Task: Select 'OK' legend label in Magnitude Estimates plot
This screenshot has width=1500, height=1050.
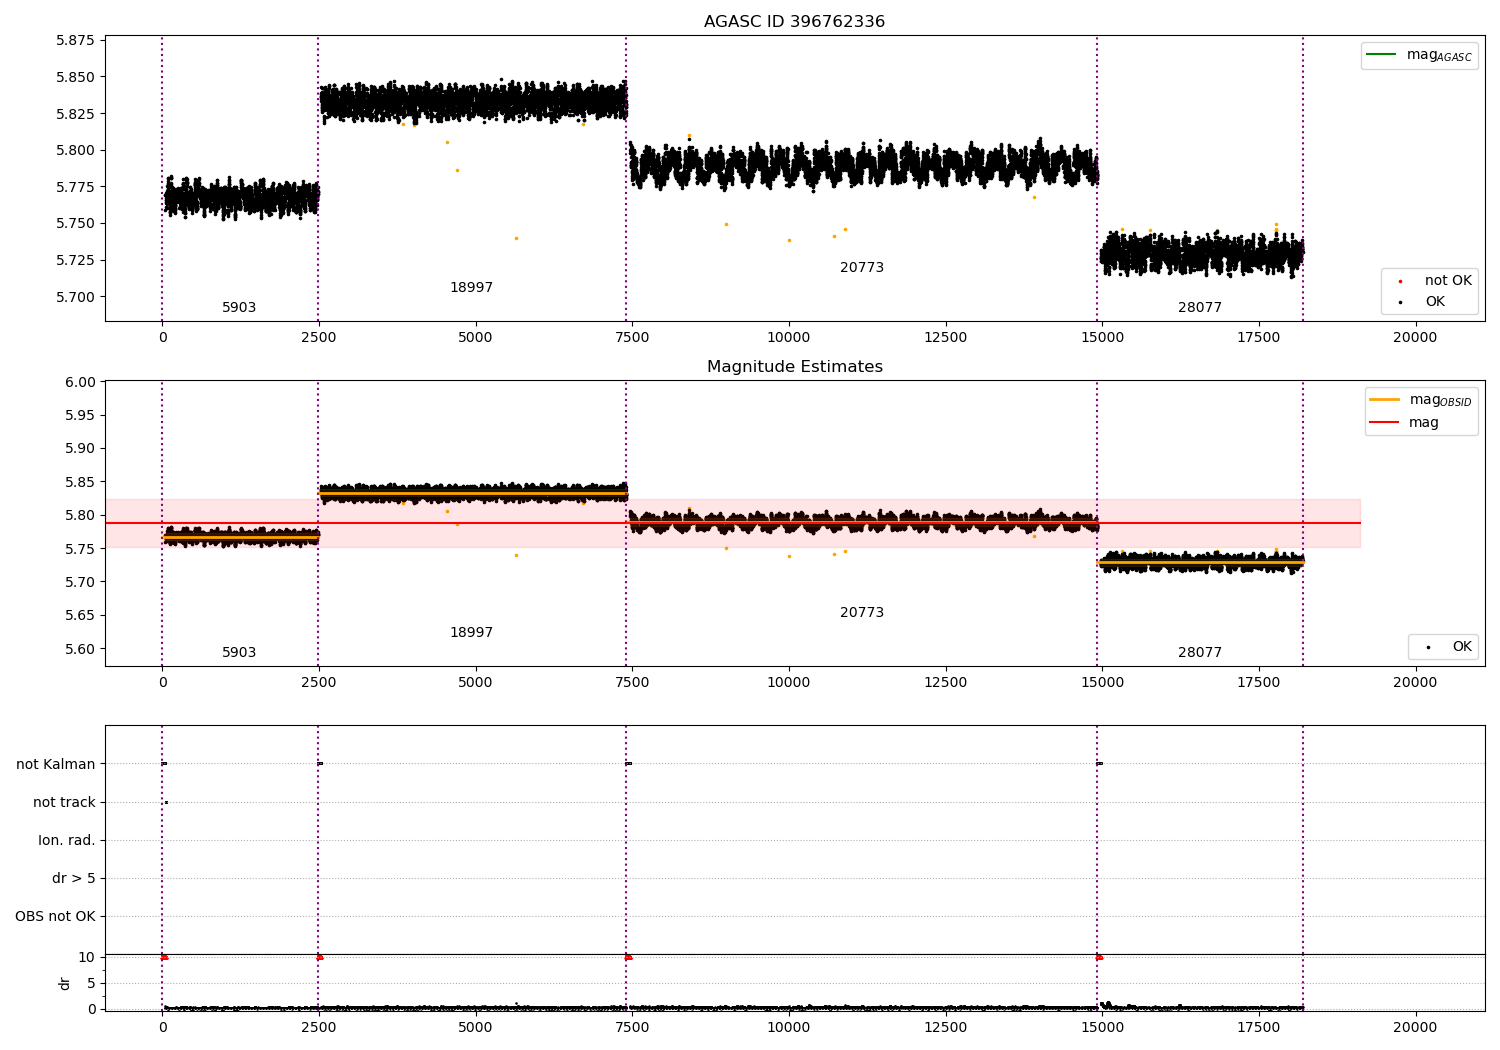Action: tap(1462, 646)
